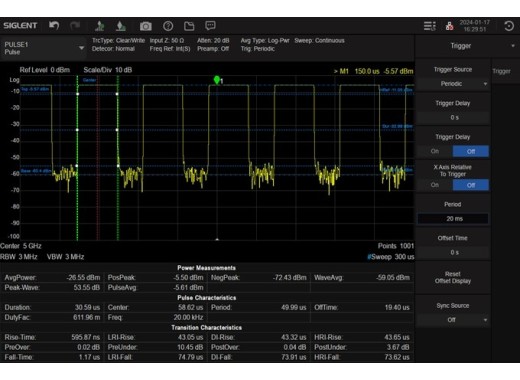
Task: Click the Power Measurements section header
Action: [x=207, y=268]
